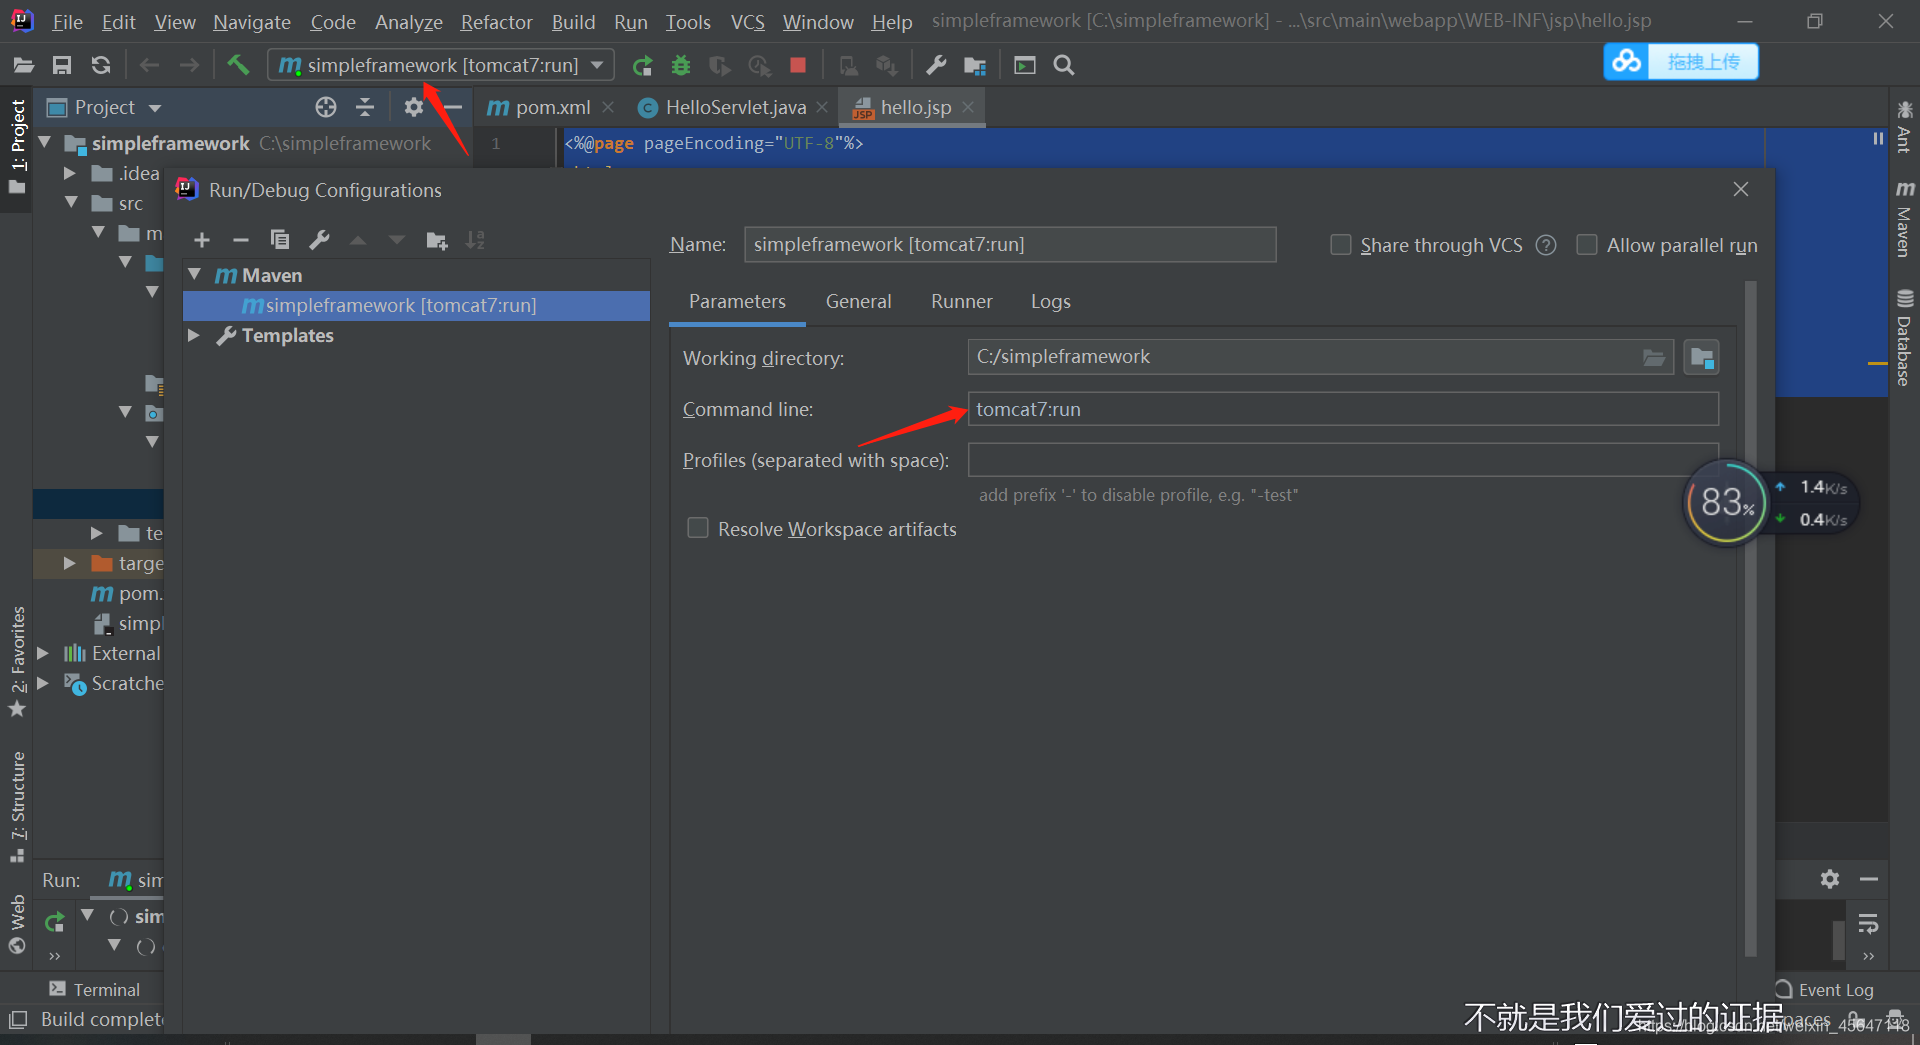Collapse the Maven node in configurations tree
The height and width of the screenshot is (1045, 1920).
(196, 274)
